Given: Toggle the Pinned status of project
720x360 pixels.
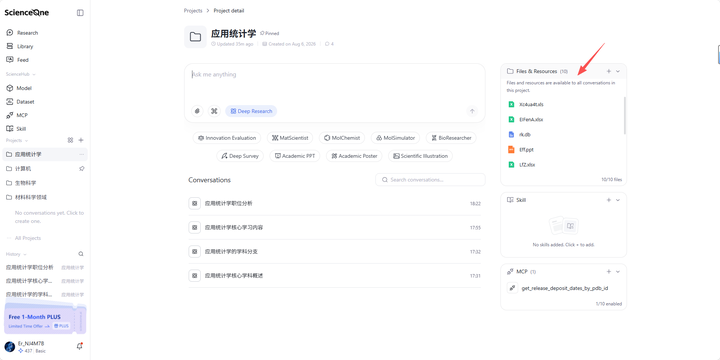Looking at the screenshot, I should pos(270,34).
